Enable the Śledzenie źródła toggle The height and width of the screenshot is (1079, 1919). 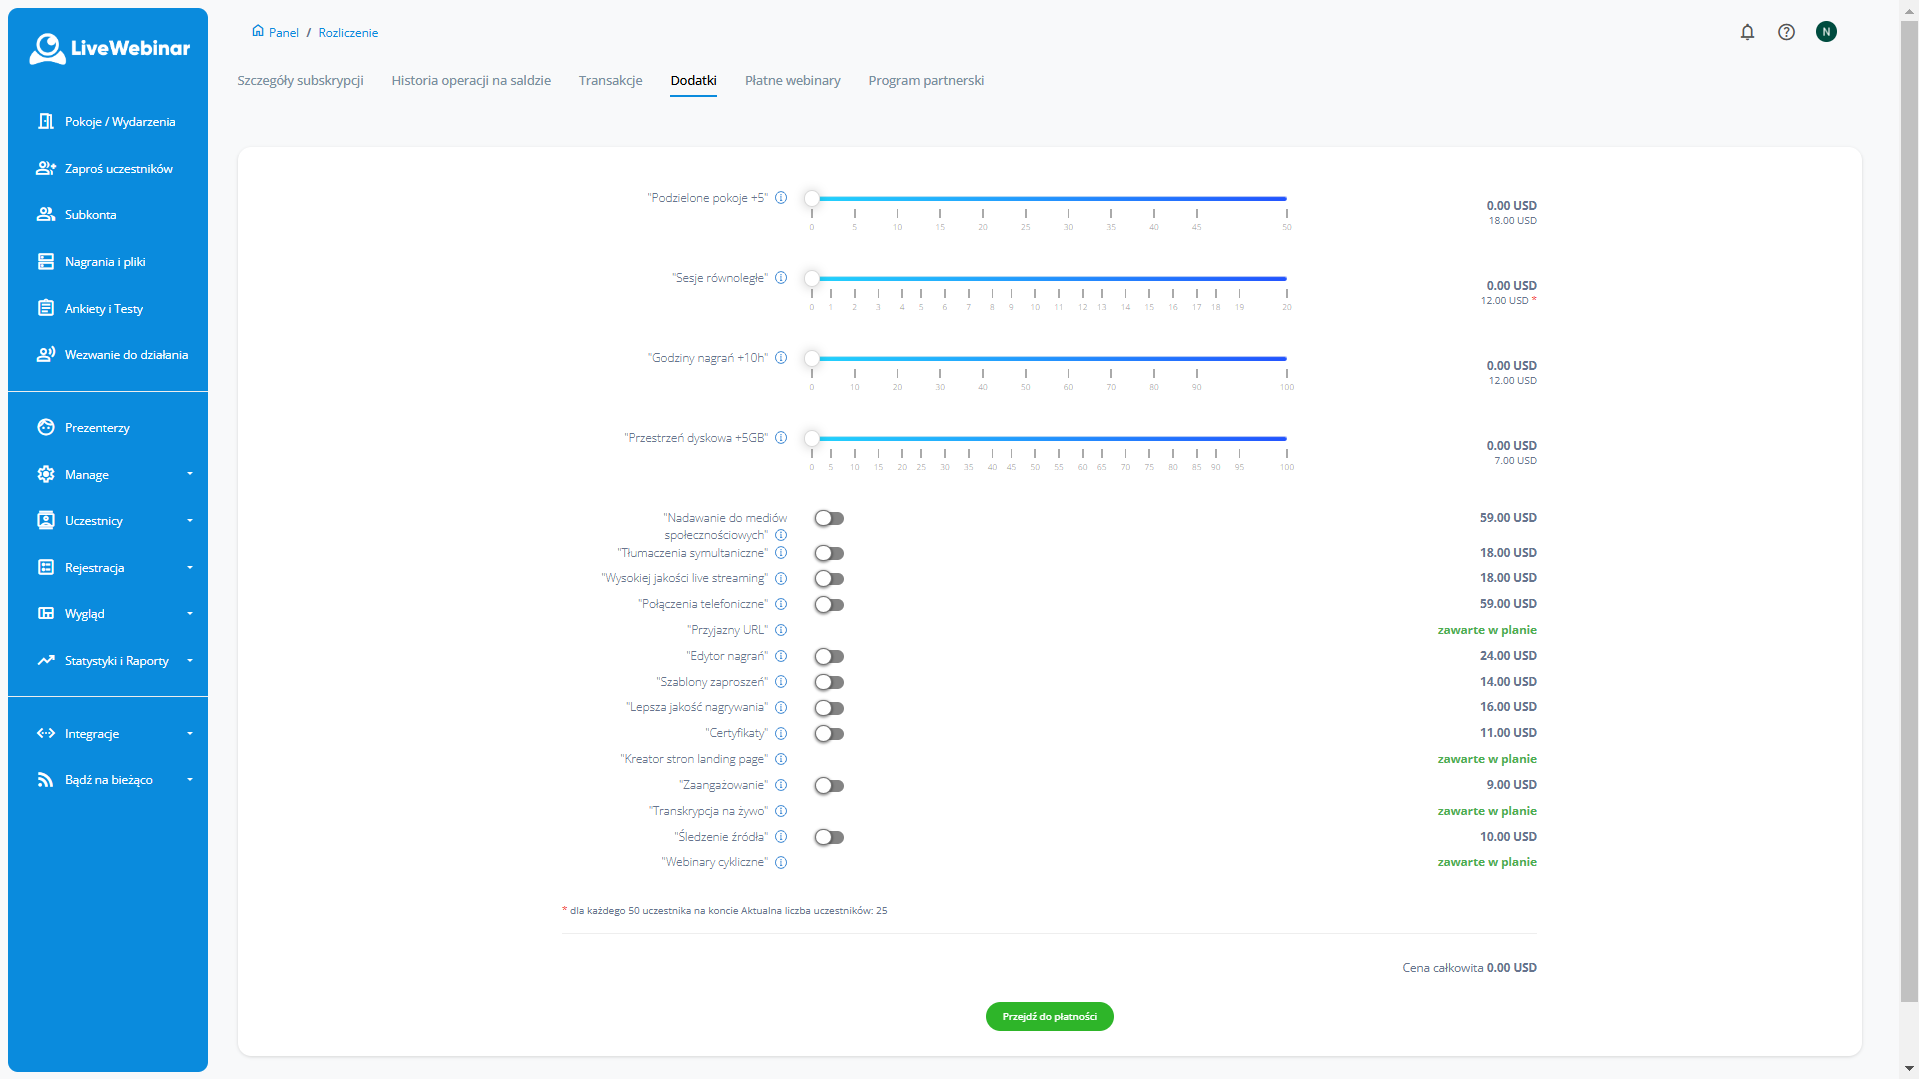pos(829,837)
